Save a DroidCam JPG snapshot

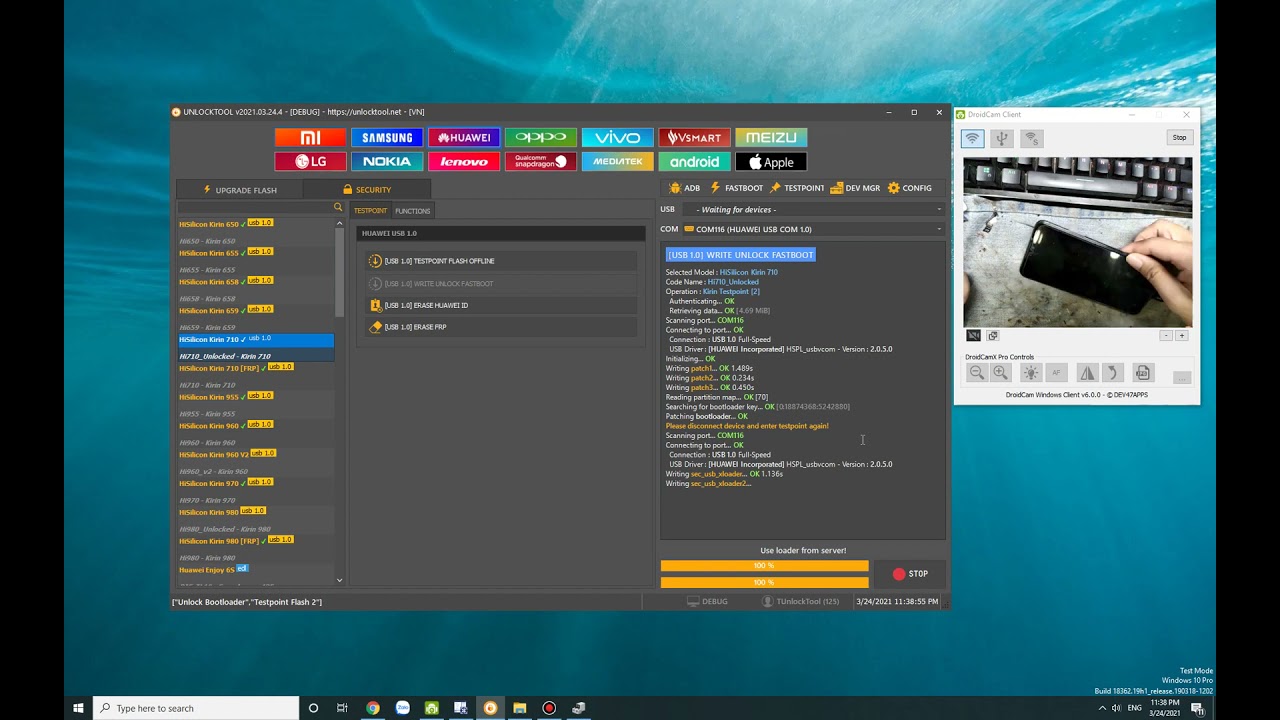[x=1143, y=373]
